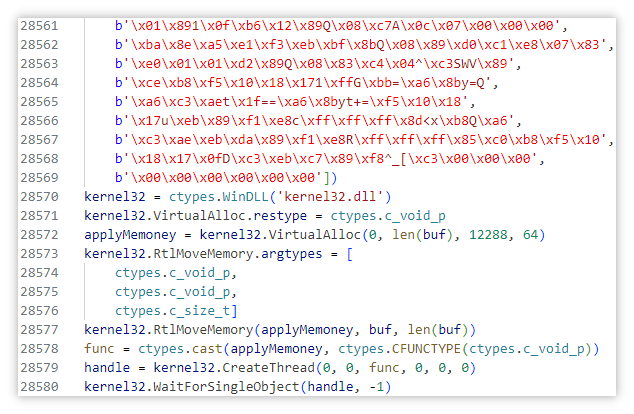Select line number 28566
Viewport: 634px width, 414px height.
click(40, 121)
